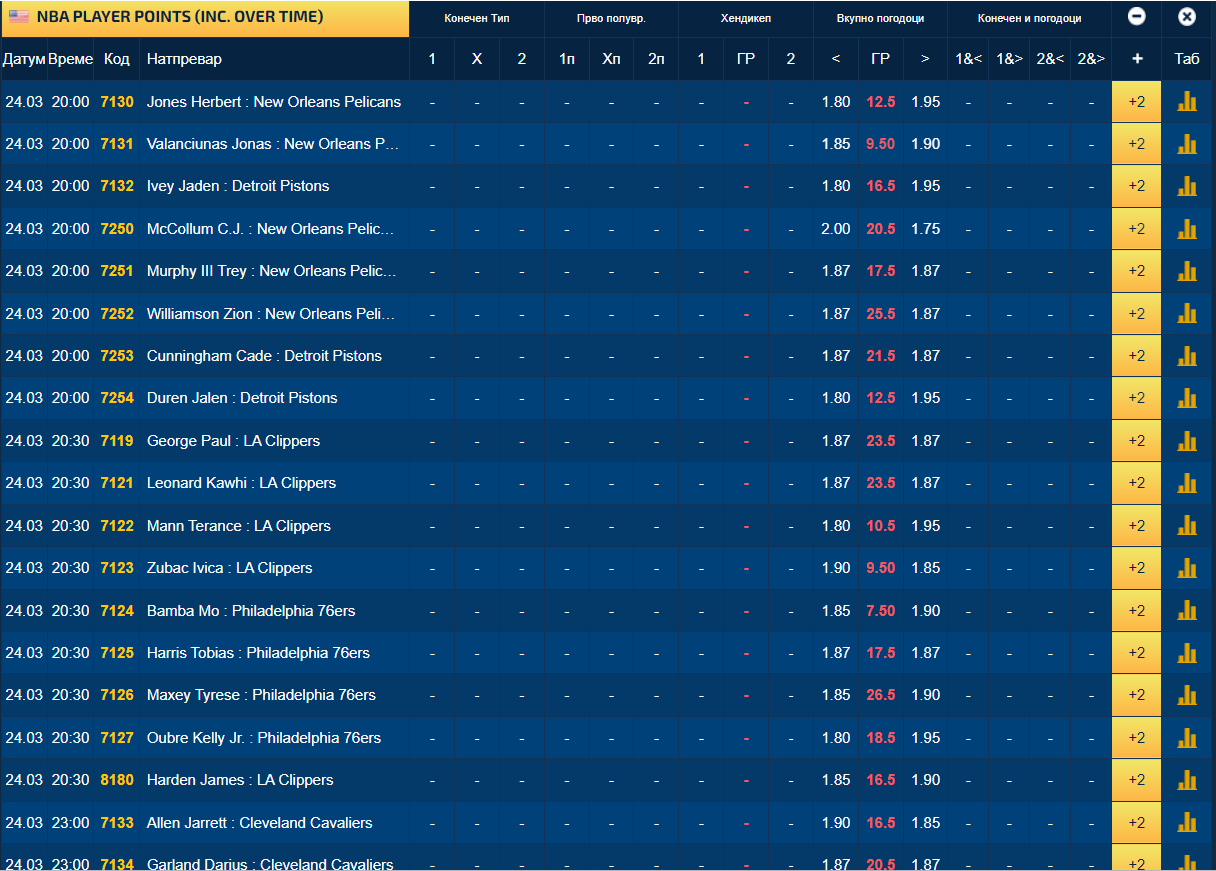The width and height of the screenshot is (1216, 871).
Task: Expand +2 more bets for Jones Herbert
Action: tap(1136, 102)
